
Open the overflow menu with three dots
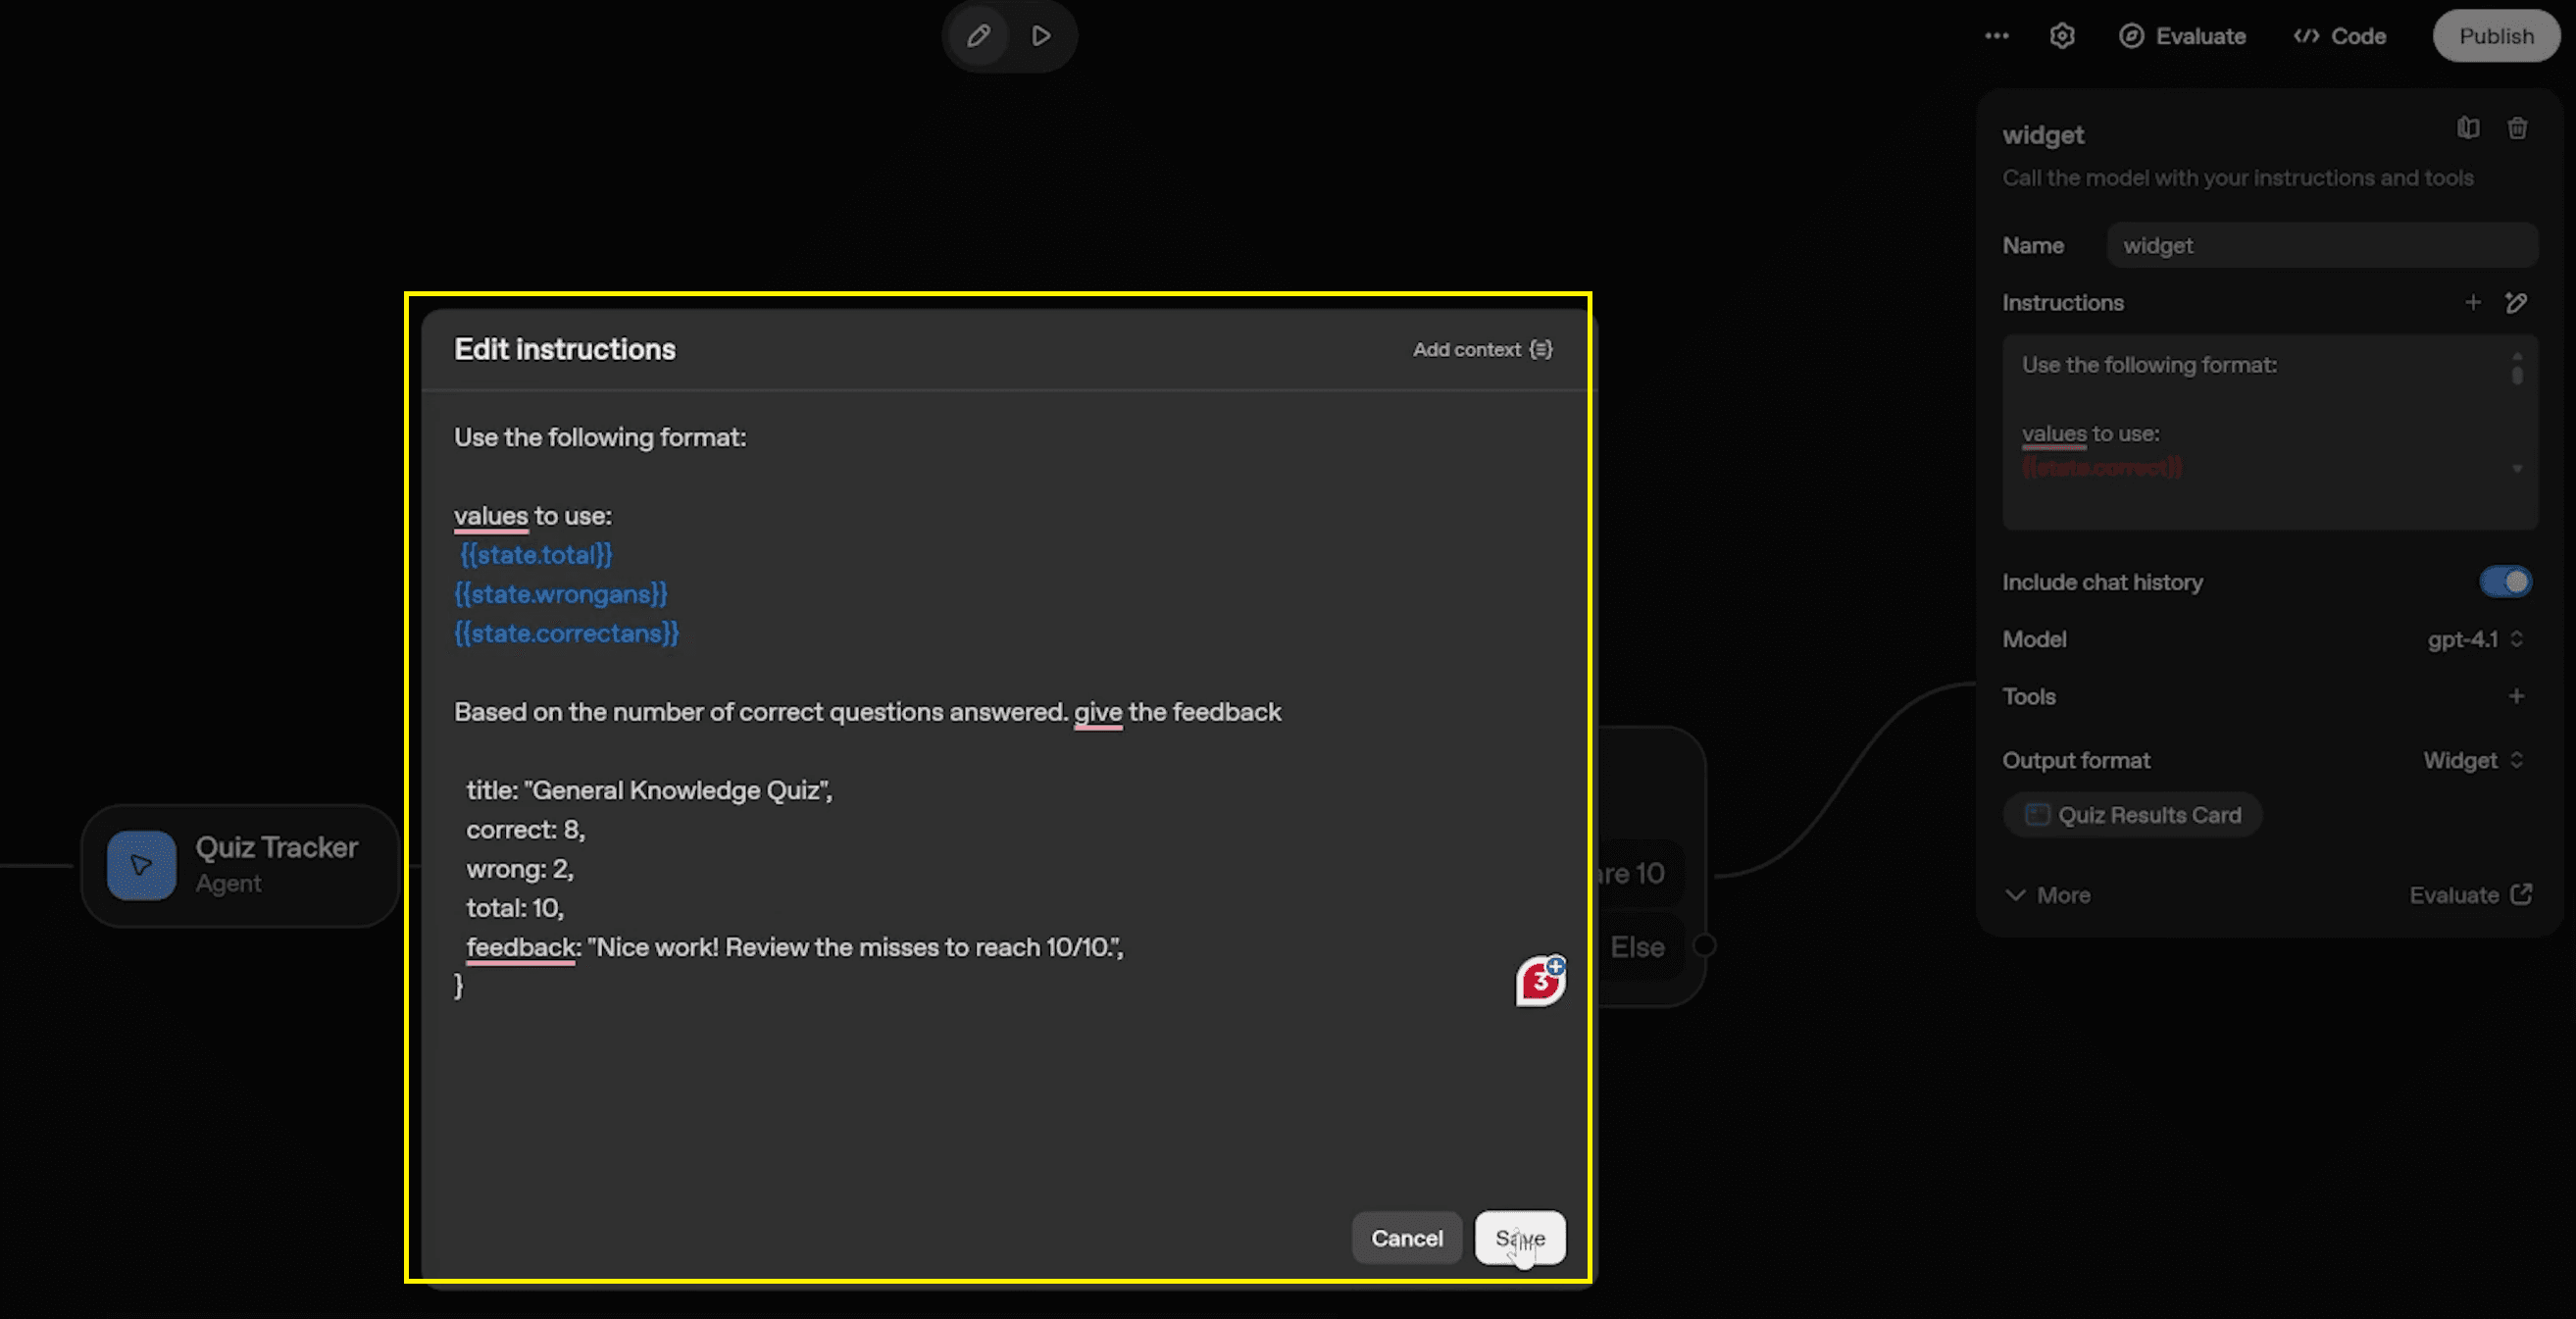click(x=1996, y=36)
